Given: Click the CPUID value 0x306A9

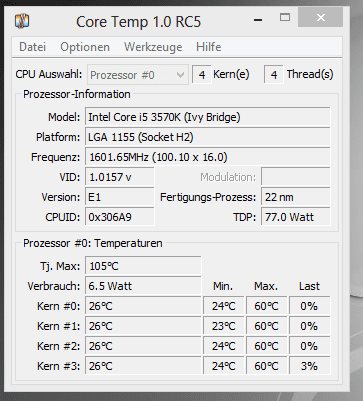Looking at the screenshot, I should 120,217.
